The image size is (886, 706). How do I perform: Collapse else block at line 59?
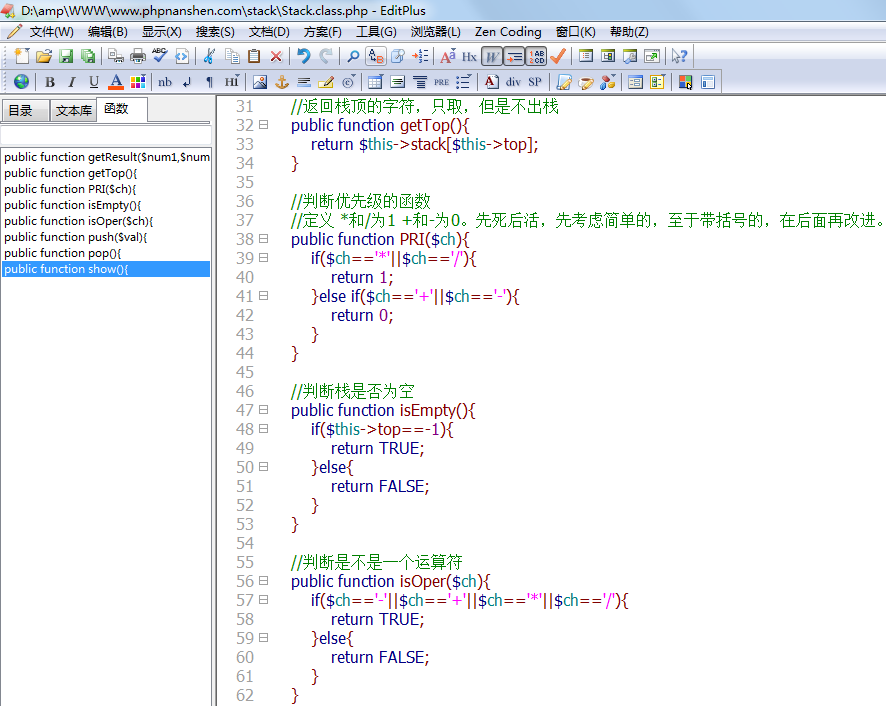[263, 638]
